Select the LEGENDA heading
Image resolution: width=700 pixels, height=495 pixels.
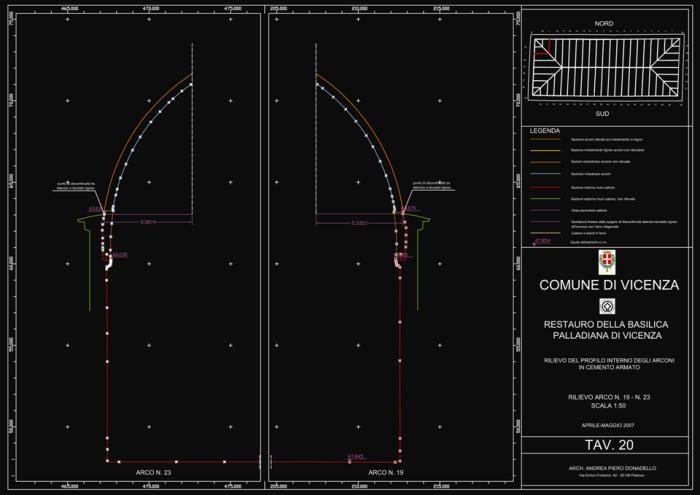click(x=544, y=131)
